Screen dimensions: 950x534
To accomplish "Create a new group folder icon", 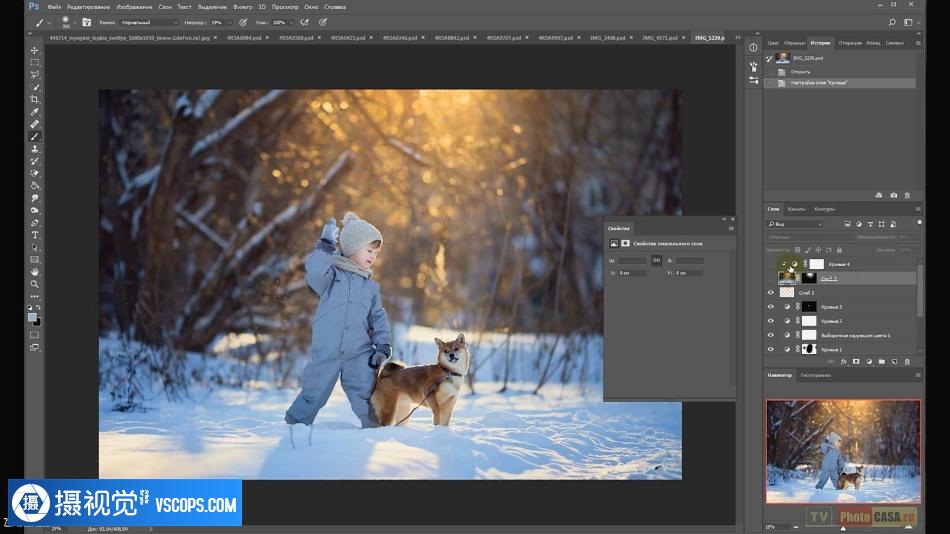I will click(882, 362).
